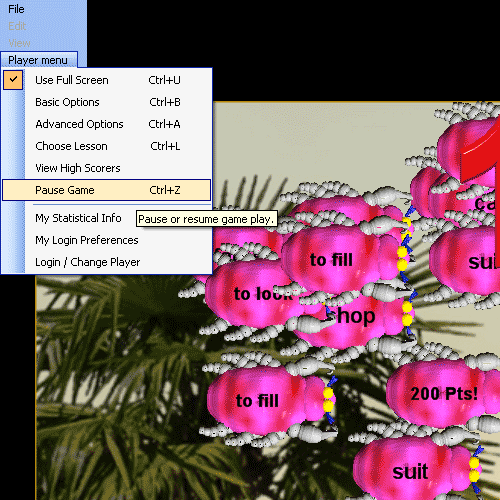The image size is (500, 500).
Task: Open the File menu
Action: 16,9
